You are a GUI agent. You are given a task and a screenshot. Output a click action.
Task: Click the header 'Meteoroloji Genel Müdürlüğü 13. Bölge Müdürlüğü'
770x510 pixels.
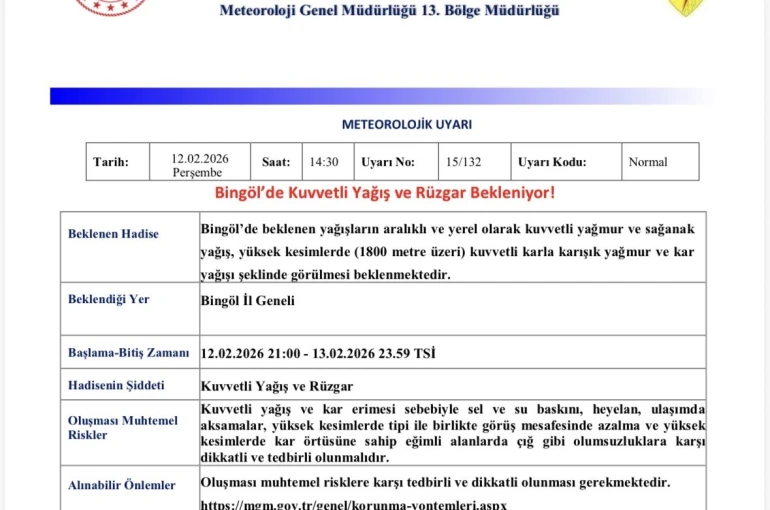point(389,10)
